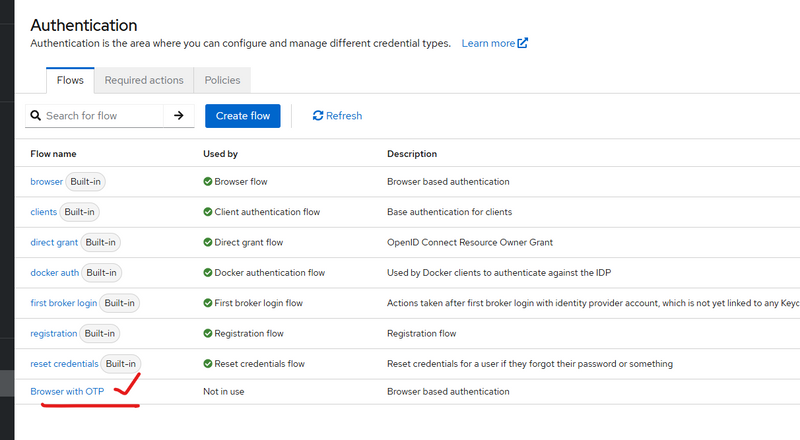Click green check icon for Direct grant flow

[207, 243]
